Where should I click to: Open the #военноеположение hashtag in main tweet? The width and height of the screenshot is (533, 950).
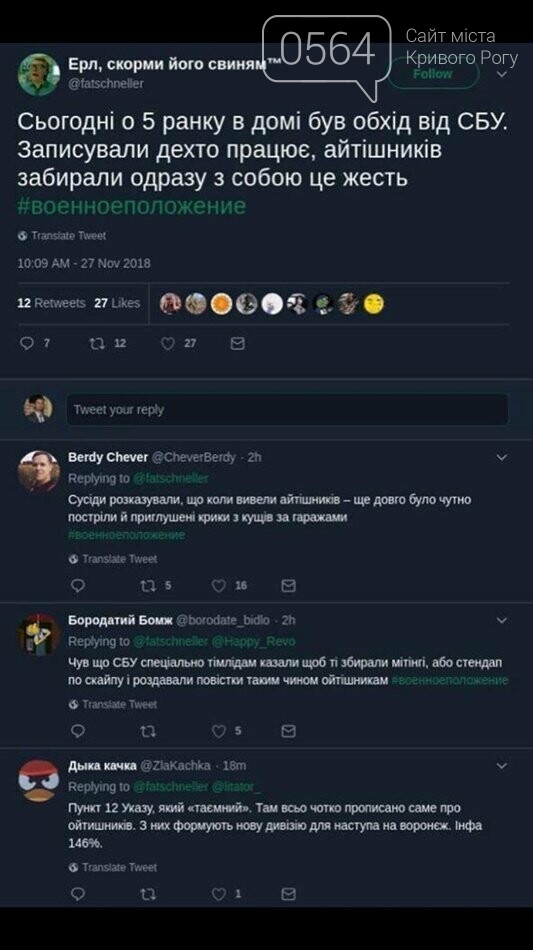pos(131,206)
